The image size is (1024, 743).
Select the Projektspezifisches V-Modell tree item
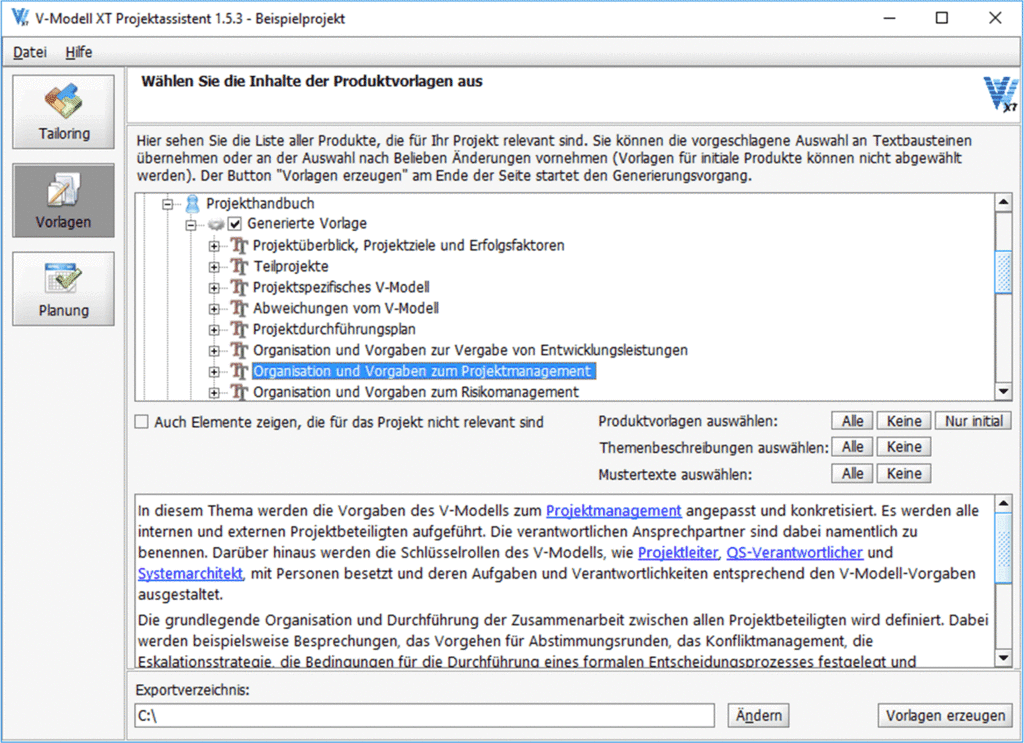click(341, 287)
